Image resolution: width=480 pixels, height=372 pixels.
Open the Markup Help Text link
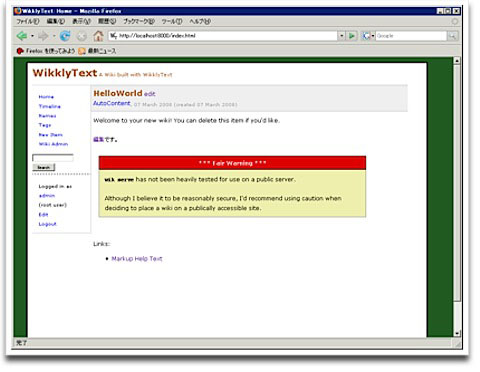coord(137,258)
